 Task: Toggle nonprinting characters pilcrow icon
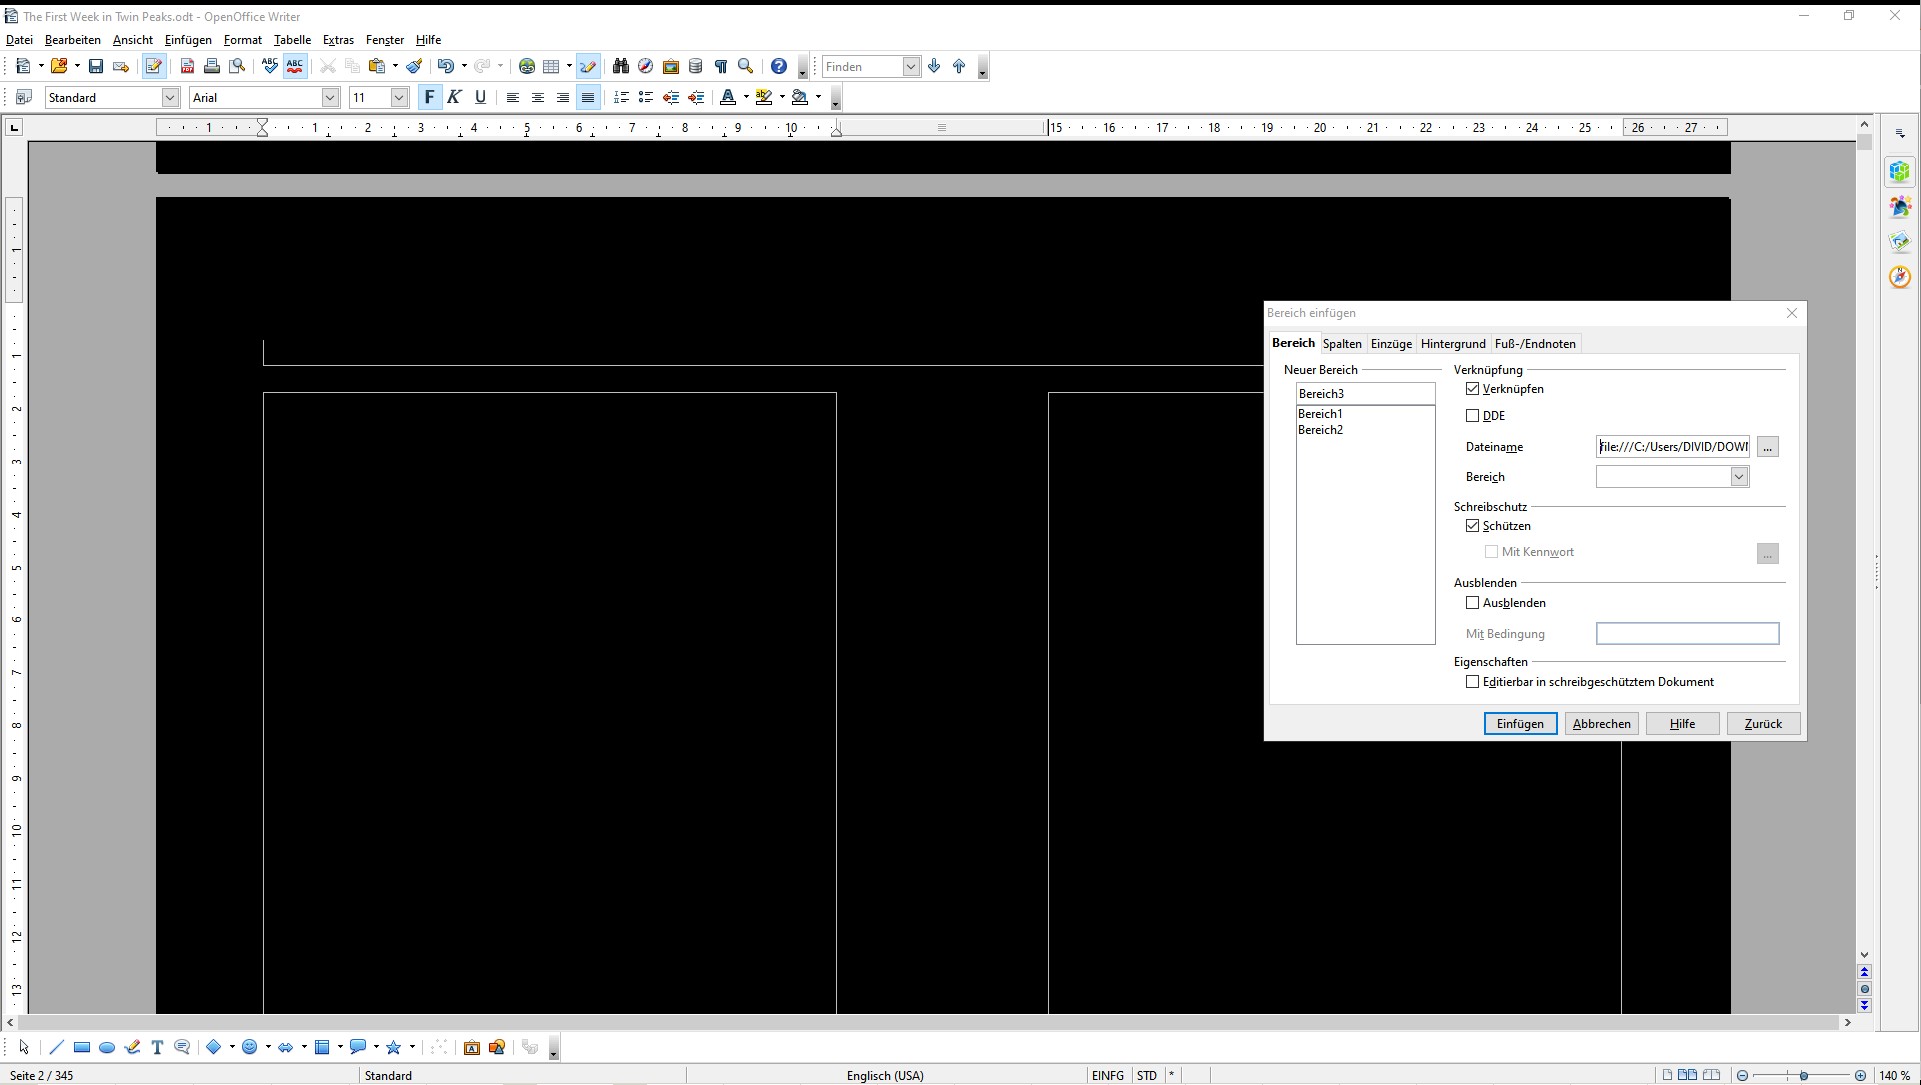(721, 66)
